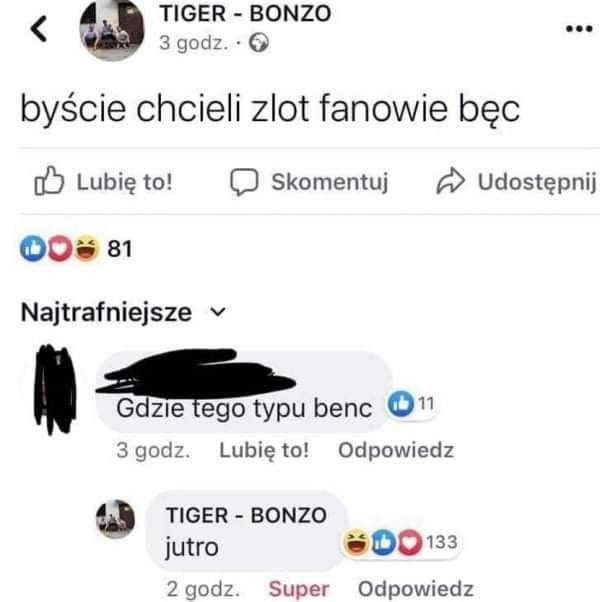Open the TIGER - BONZO page name in header
Viewport: 600px width, 602px height.
click(x=245, y=14)
